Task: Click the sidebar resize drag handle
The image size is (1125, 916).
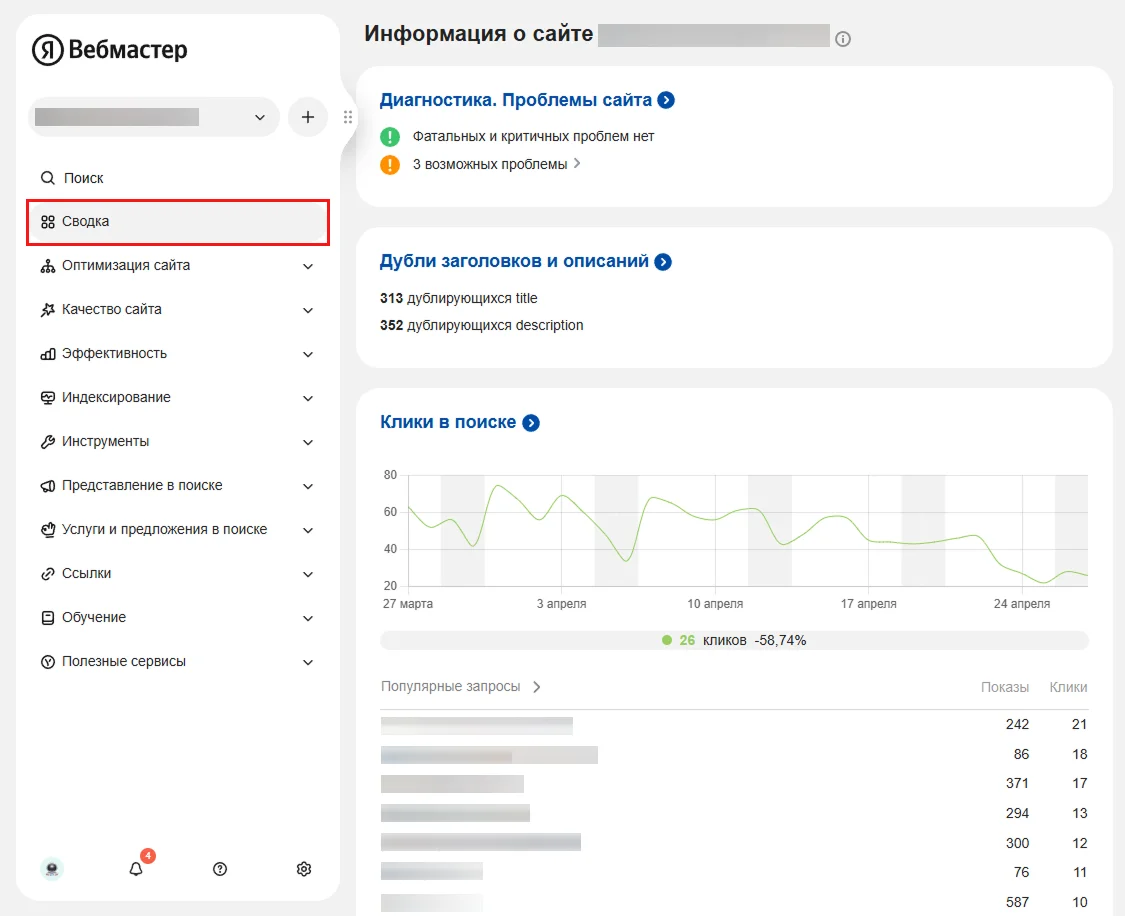Action: point(348,117)
